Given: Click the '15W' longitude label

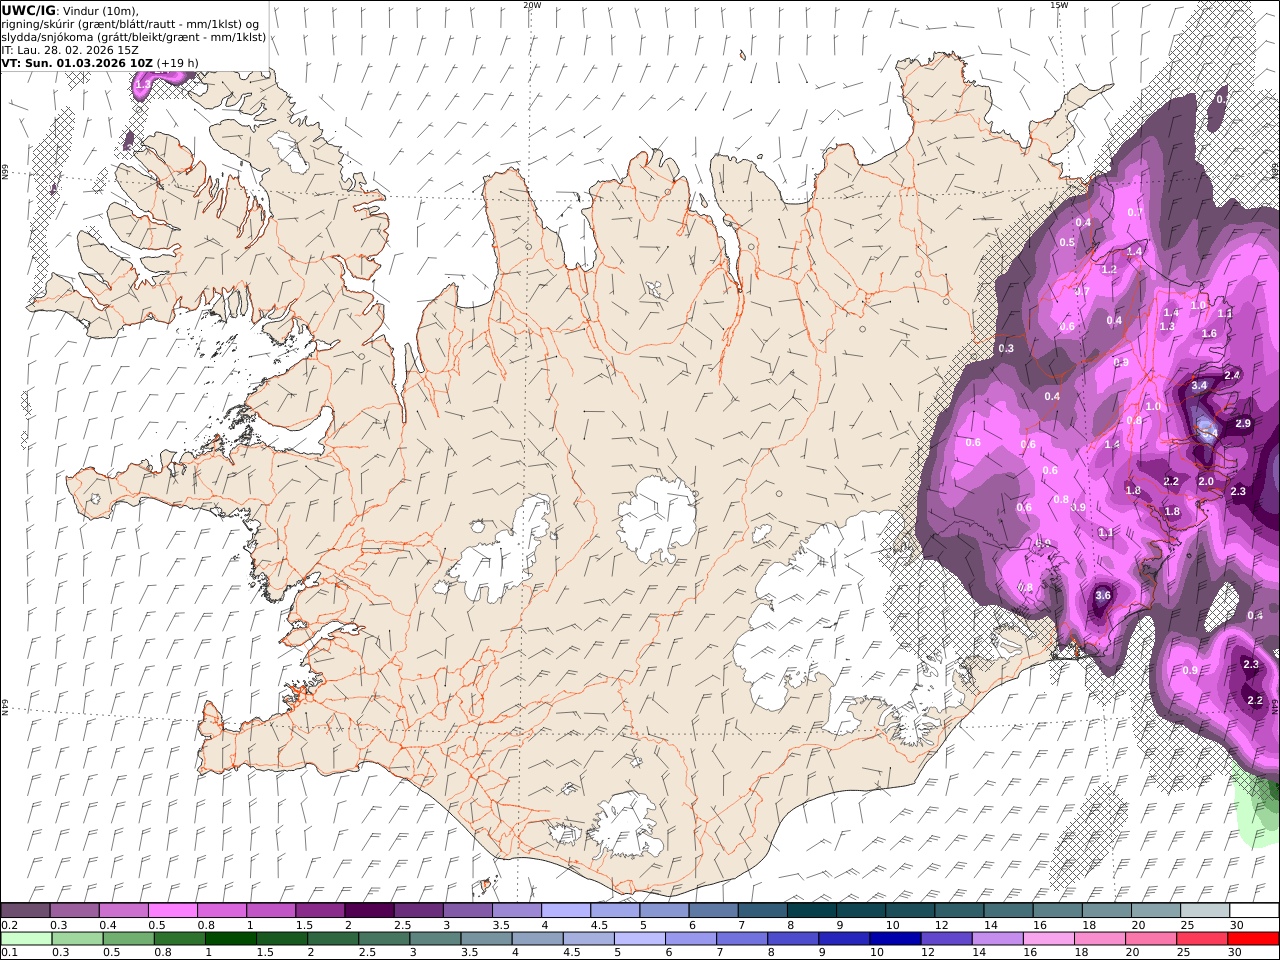Looking at the screenshot, I should (1058, 5).
